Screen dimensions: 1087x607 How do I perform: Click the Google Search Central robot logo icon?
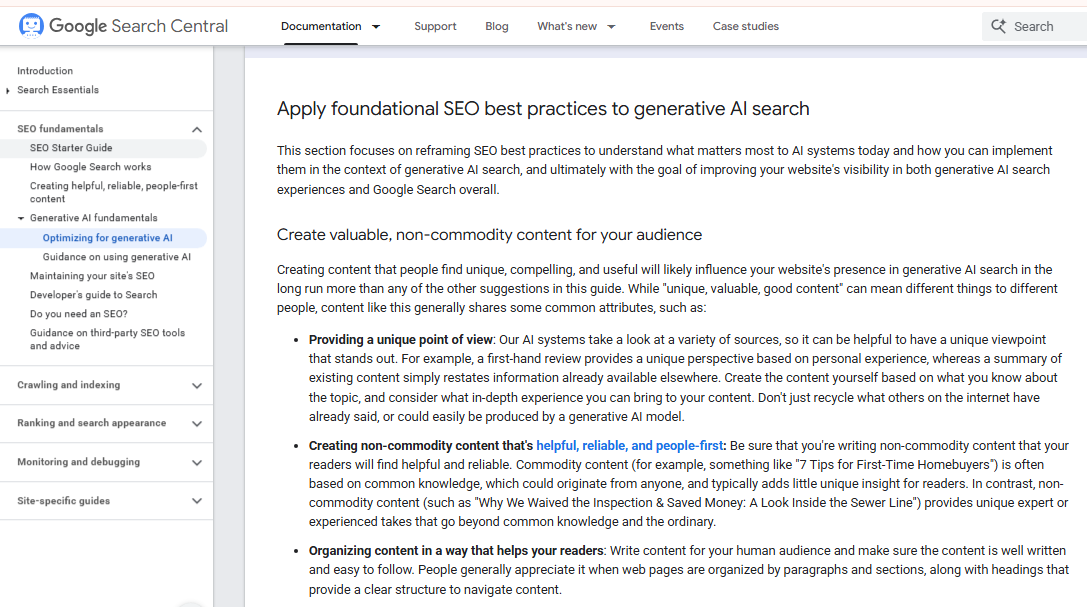(31, 26)
